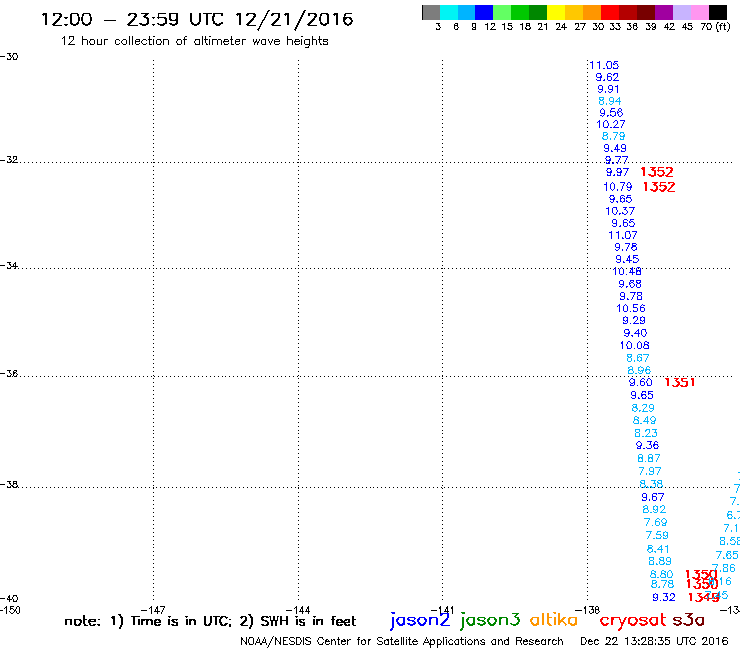Click the red 1351 time label

(x=680, y=382)
